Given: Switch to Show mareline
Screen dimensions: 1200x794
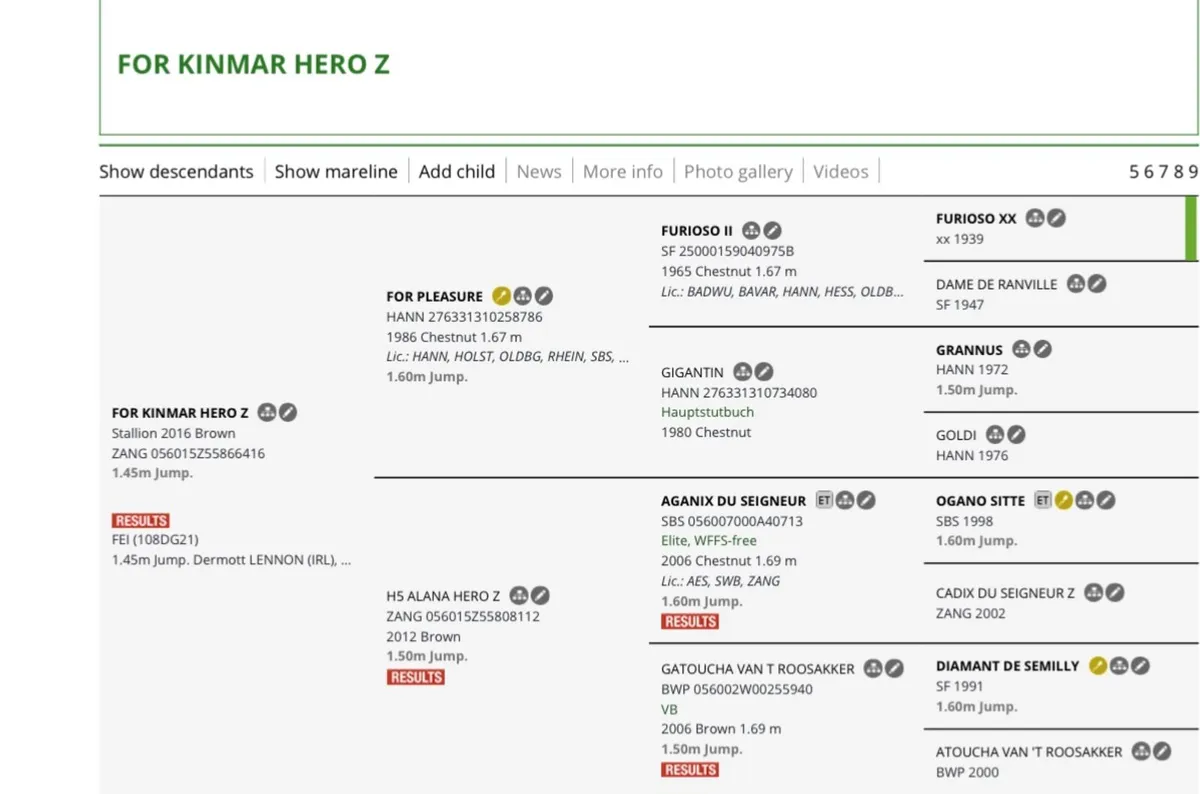Looking at the screenshot, I should [x=336, y=171].
